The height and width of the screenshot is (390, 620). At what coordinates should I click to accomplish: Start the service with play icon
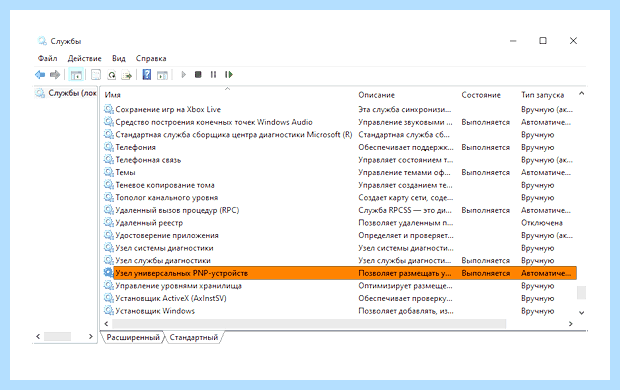[x=183, y=74]
